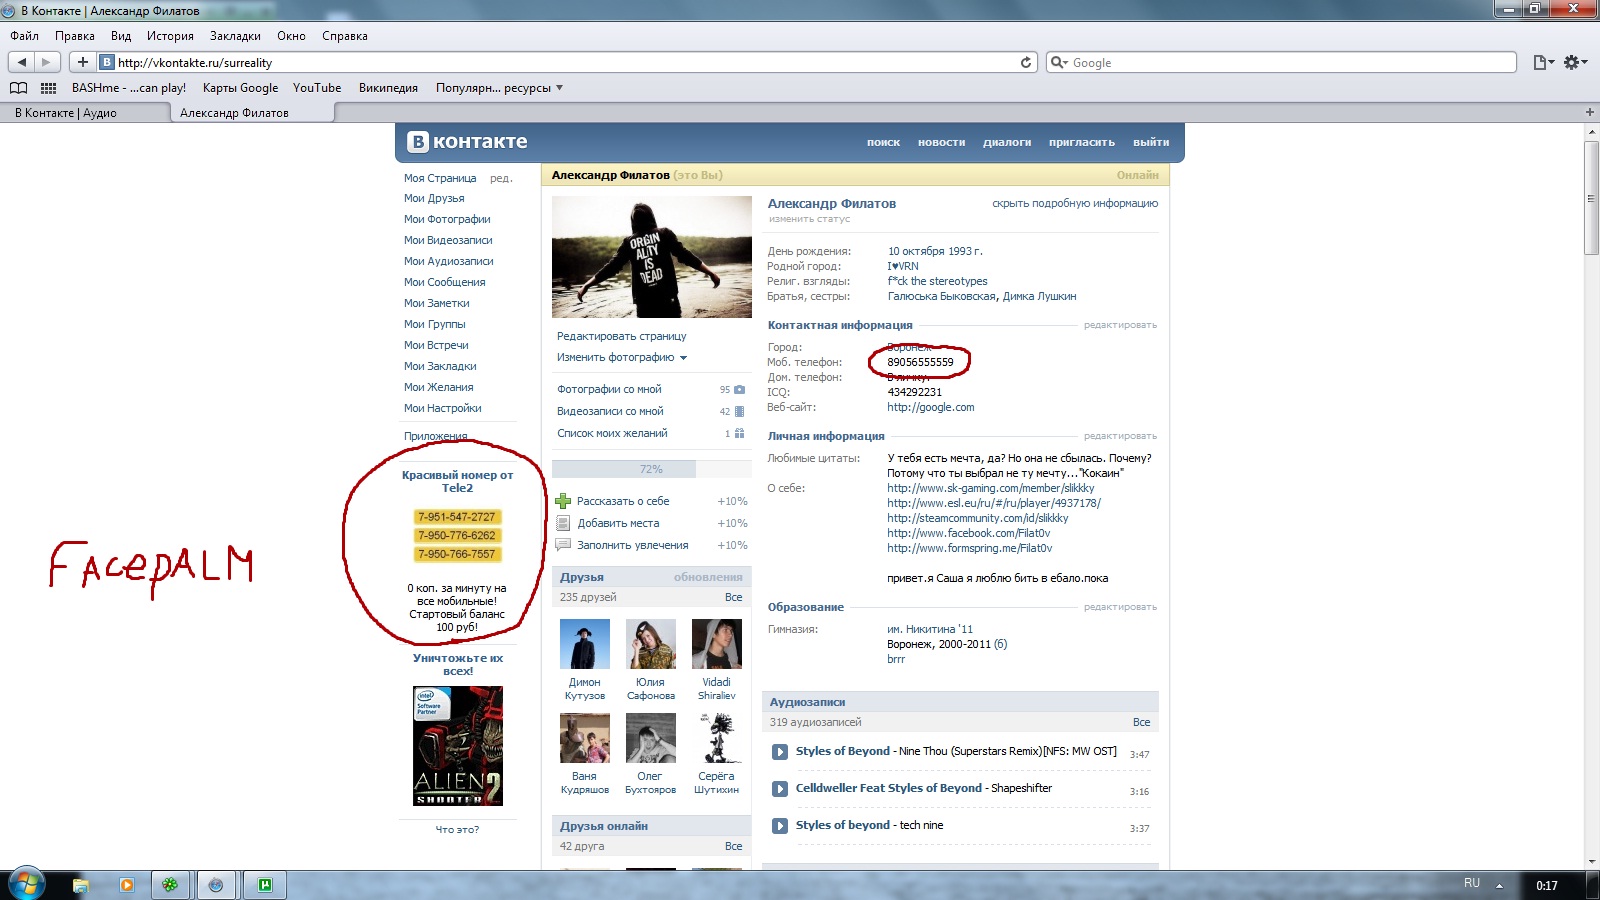Click film icon next to 42 videos
The height and width of the screenshot is (900, 1600).
[x=740, y=411]
